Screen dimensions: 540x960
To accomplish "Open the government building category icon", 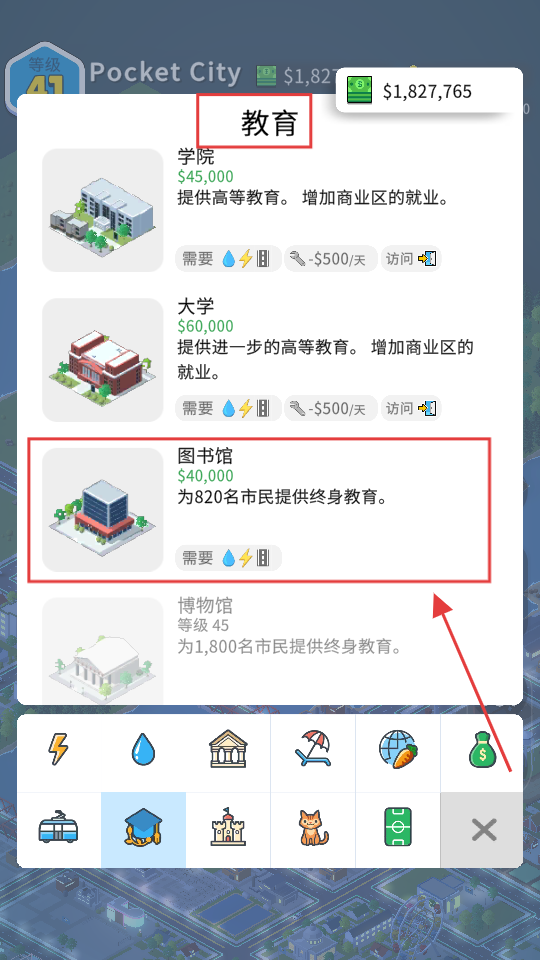I will (228, 749).
